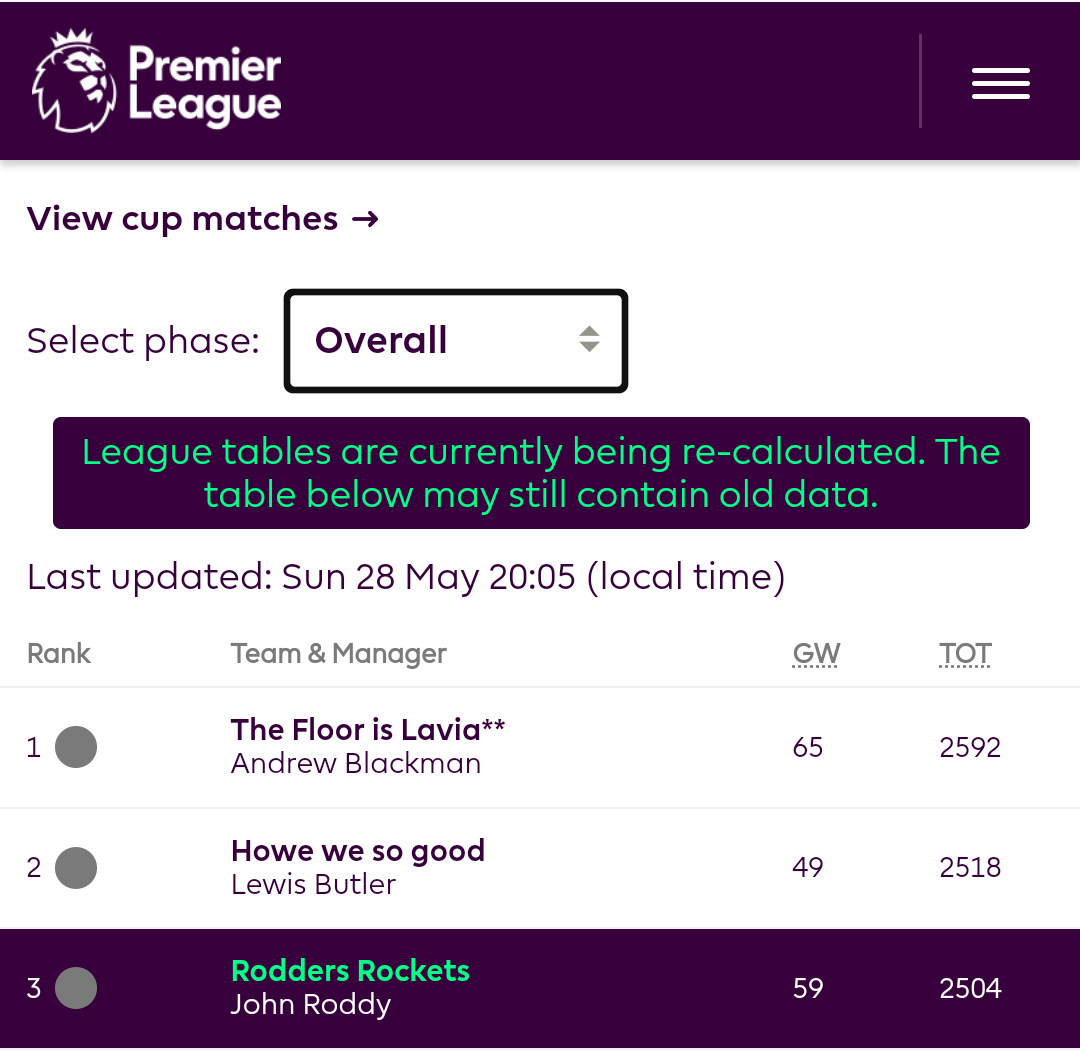Open The Floor is Lavia** team
Image resolution: width=1080 pixels, height=1052 pixels.
(368, 730)
